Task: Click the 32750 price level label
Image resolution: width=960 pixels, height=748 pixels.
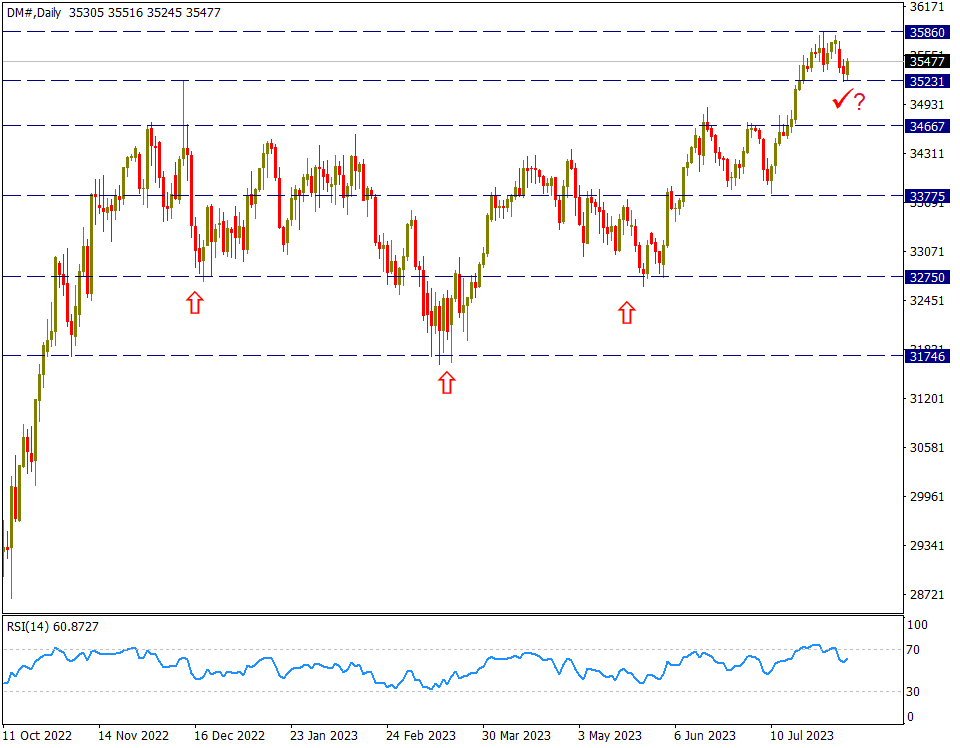Action: [926, 277]
